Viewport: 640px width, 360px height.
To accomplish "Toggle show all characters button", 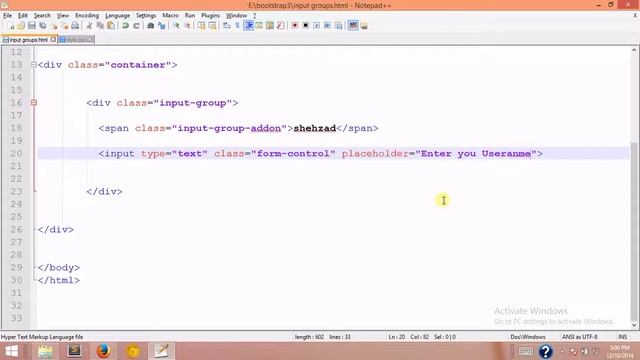I will click(237, 26).
